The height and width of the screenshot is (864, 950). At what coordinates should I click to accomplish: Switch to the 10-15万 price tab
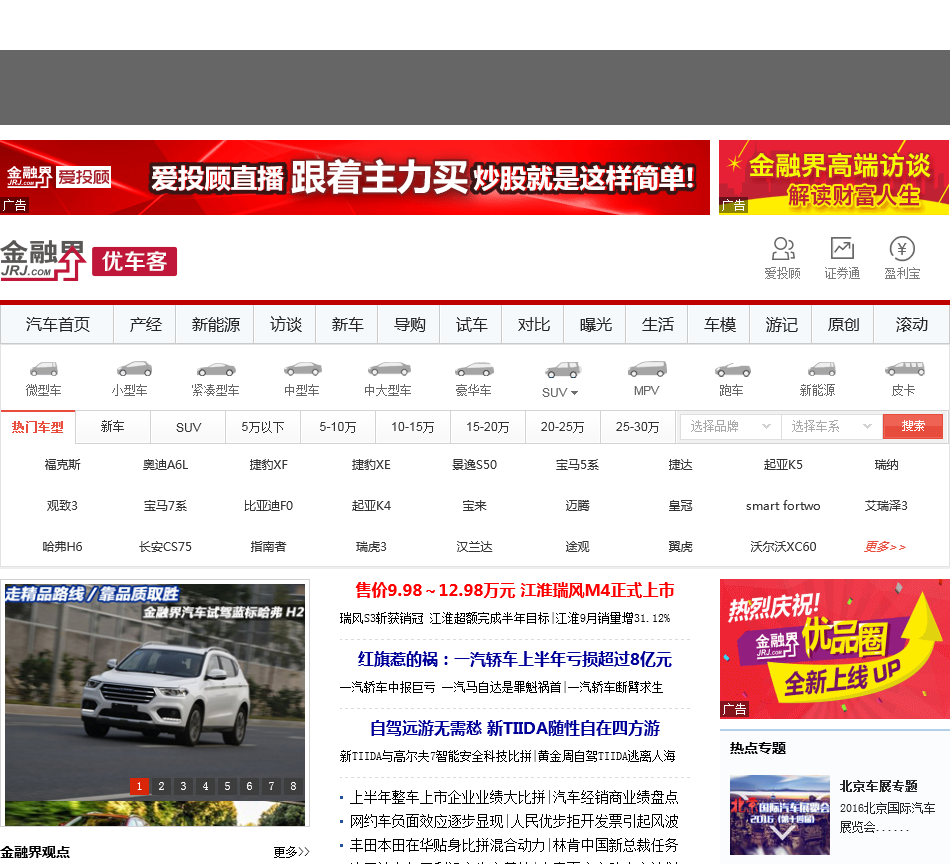click(x=413, y=427)
